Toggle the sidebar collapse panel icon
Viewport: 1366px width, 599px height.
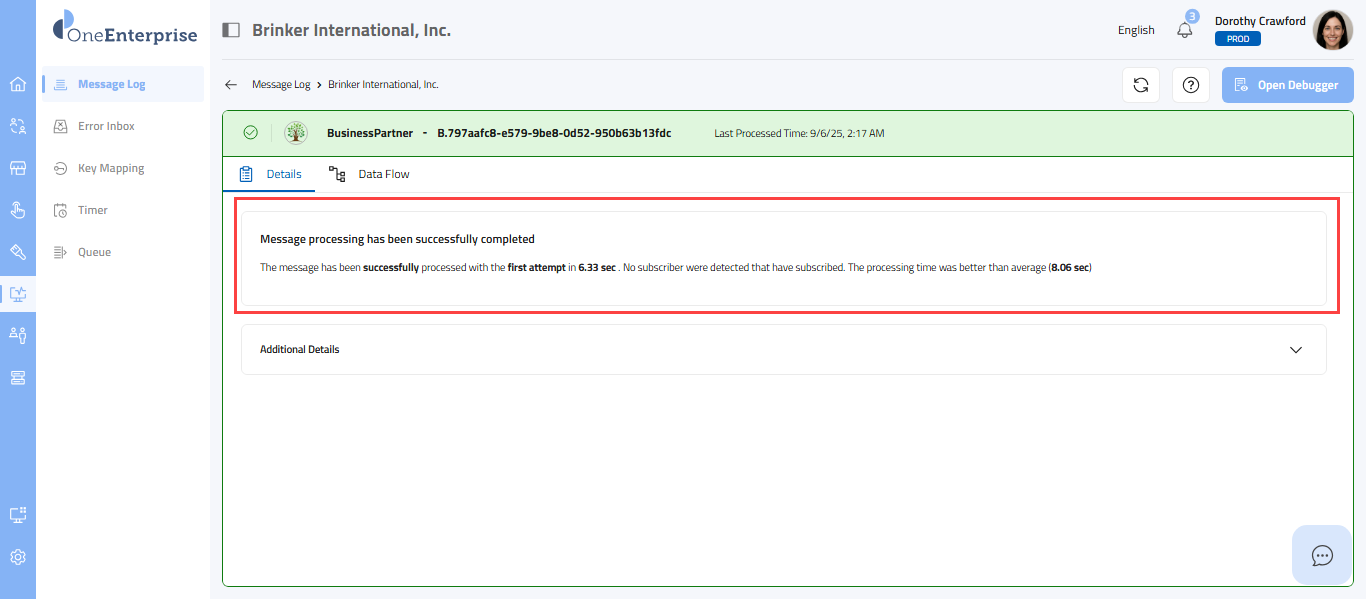tap(231, 30)
